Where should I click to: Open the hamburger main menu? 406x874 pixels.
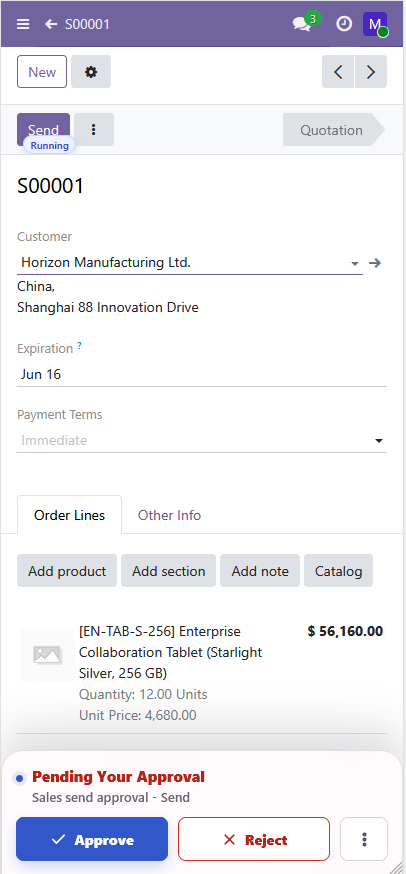[23, 24]
